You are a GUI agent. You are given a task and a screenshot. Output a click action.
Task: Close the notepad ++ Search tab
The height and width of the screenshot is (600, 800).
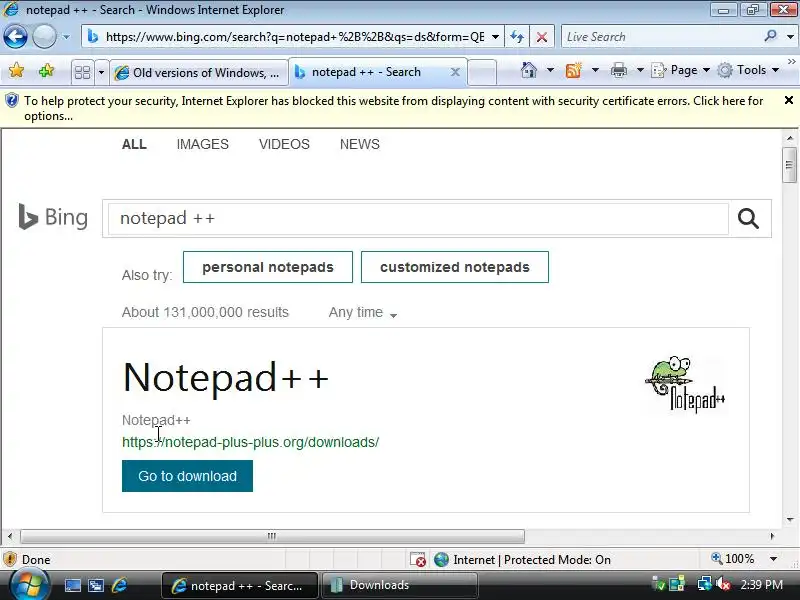(455, 72)
